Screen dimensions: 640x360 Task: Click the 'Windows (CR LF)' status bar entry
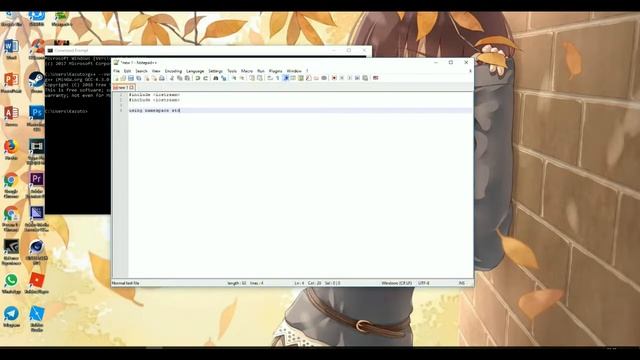pyautogui.click(x=396, y=283)
